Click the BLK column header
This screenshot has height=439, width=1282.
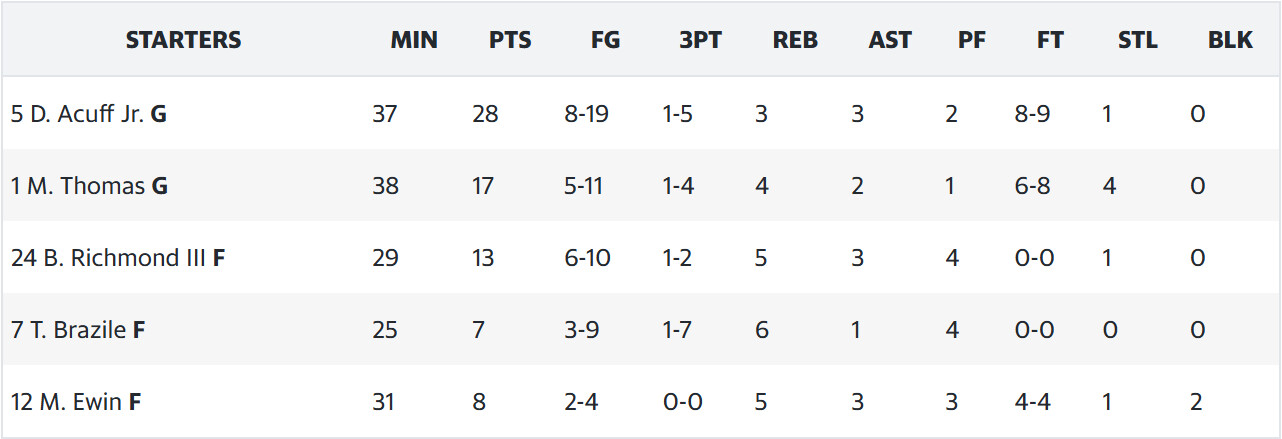1230,40
